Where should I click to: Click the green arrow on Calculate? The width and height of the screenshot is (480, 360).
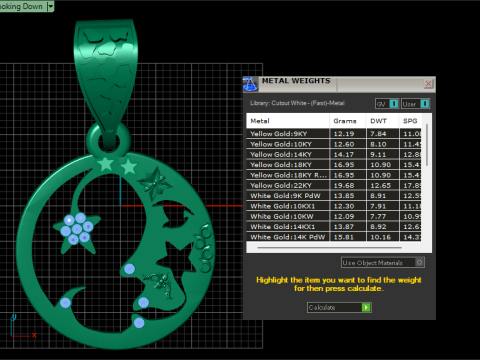(x=366, y=307)
